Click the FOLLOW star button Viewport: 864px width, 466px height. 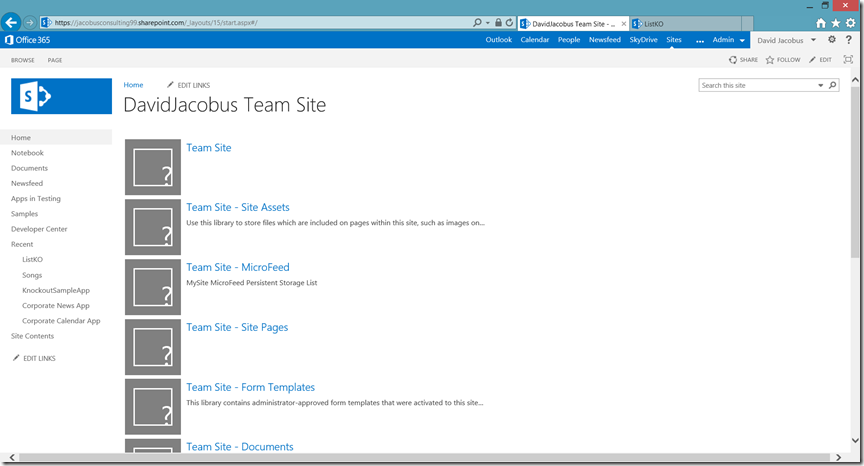point(783,59)
